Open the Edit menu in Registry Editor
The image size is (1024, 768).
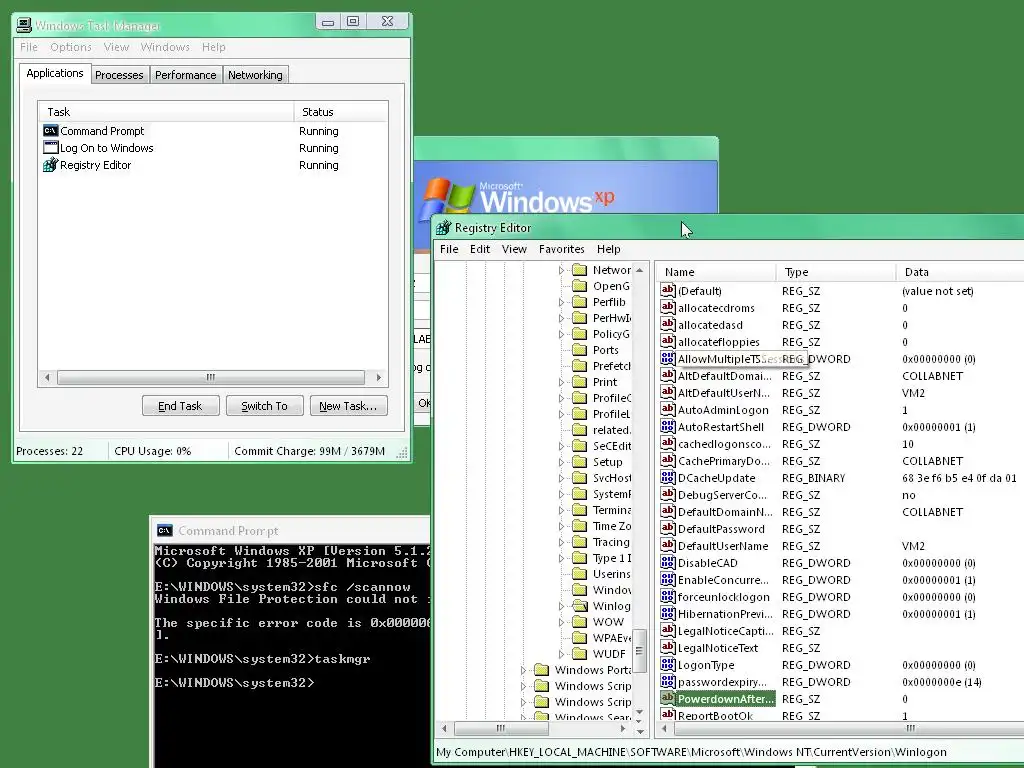tap(480, 249)
